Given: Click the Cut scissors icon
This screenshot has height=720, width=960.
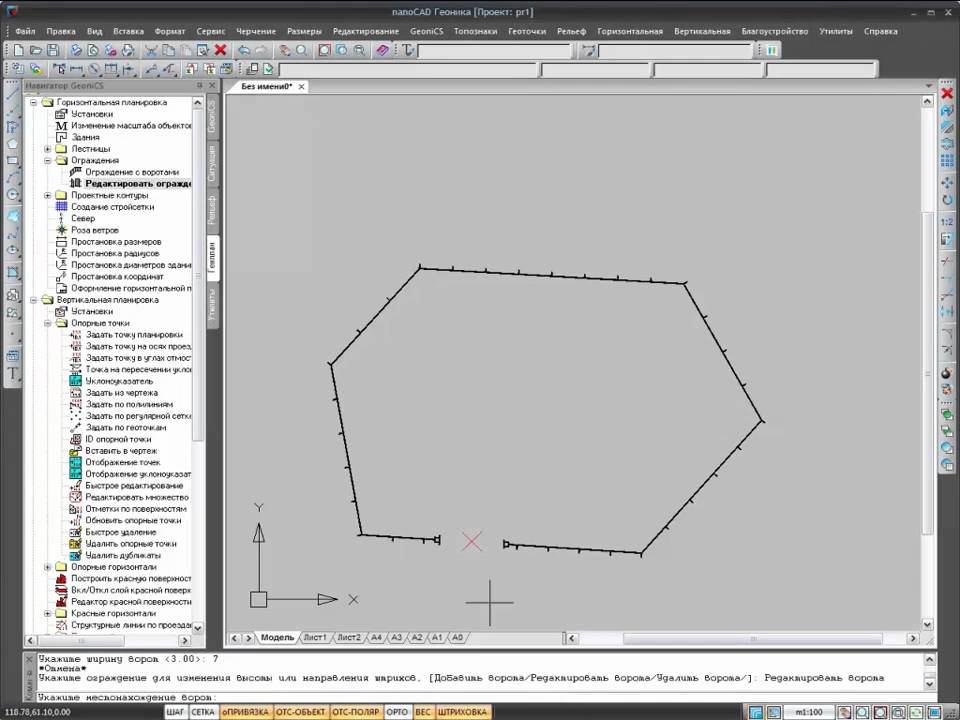Looking at the screenshot, I should click(151, 50).
